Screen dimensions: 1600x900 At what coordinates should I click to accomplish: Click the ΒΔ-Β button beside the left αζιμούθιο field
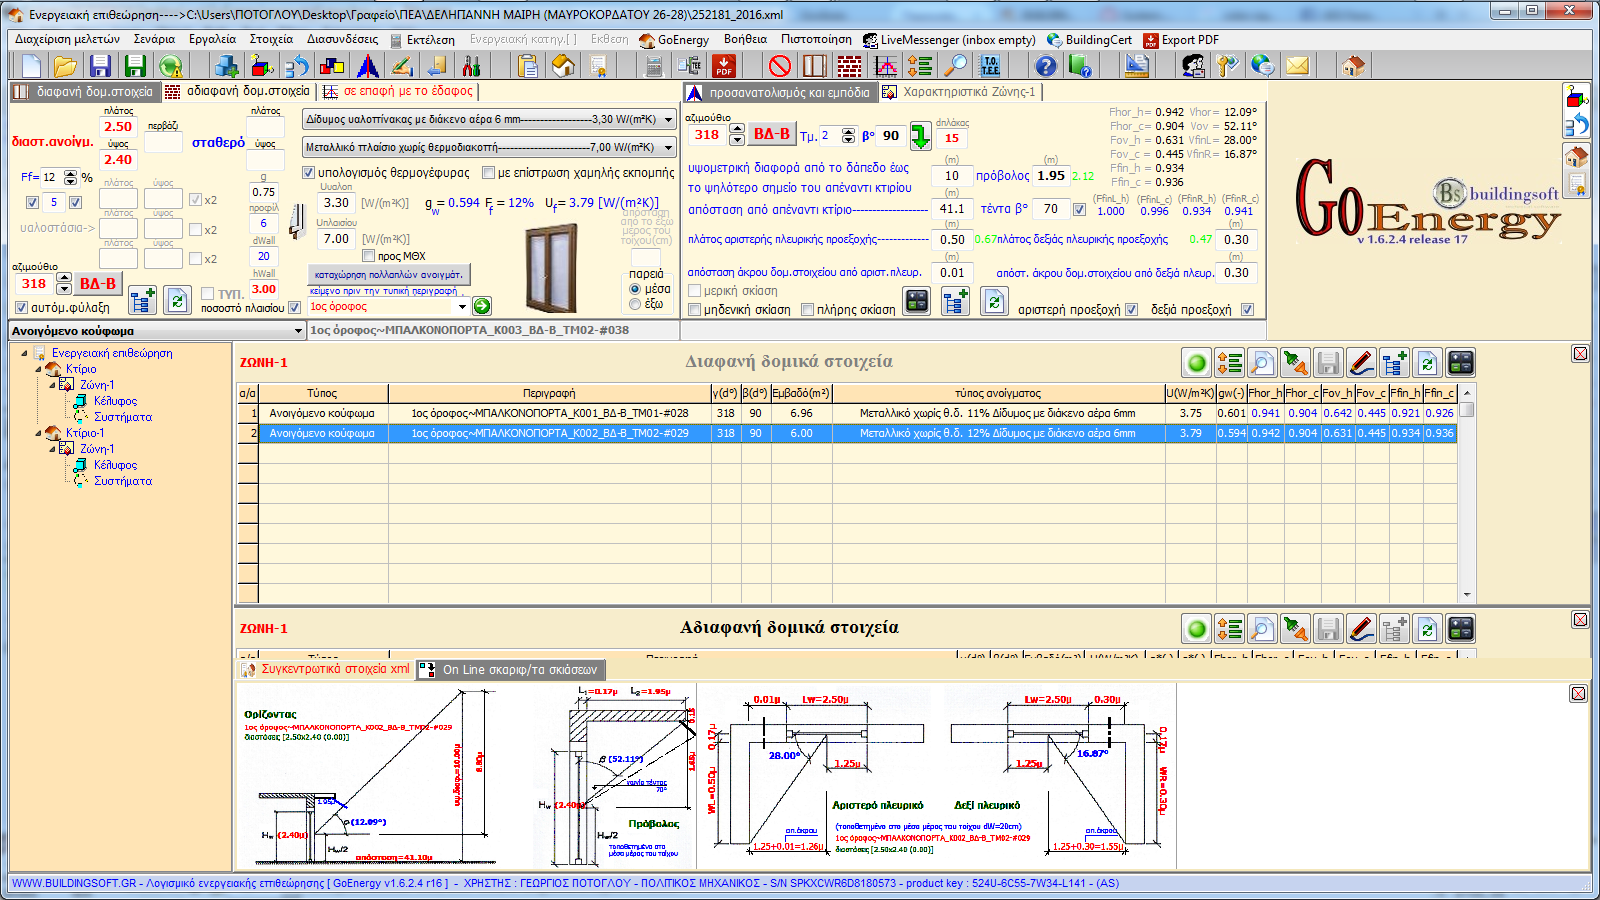[98, 284]
